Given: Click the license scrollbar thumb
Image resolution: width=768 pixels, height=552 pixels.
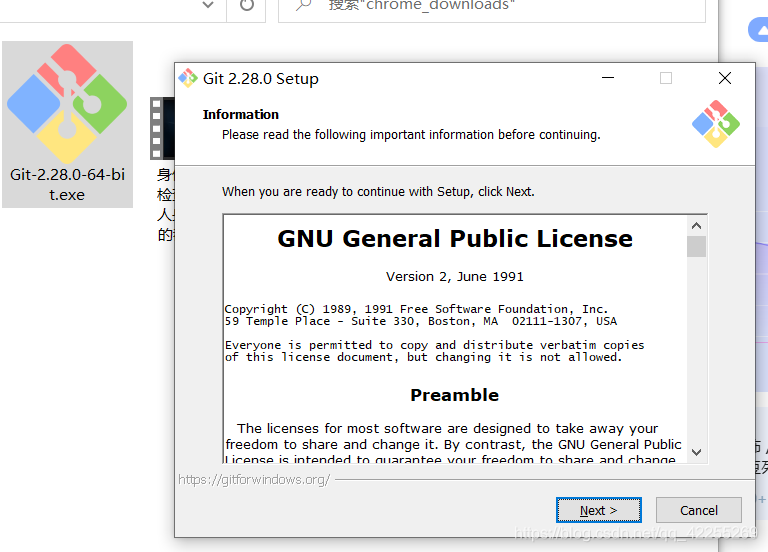Looking at the screenshot, I should point(696,246).
